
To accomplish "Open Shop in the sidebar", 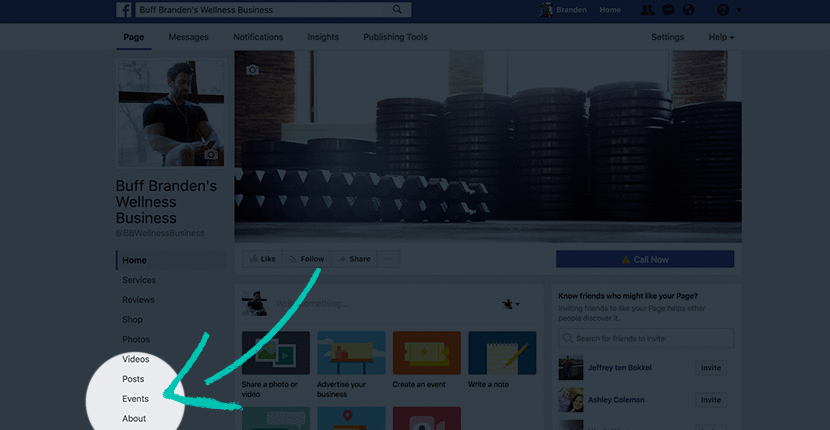I will tap(132, 319).
